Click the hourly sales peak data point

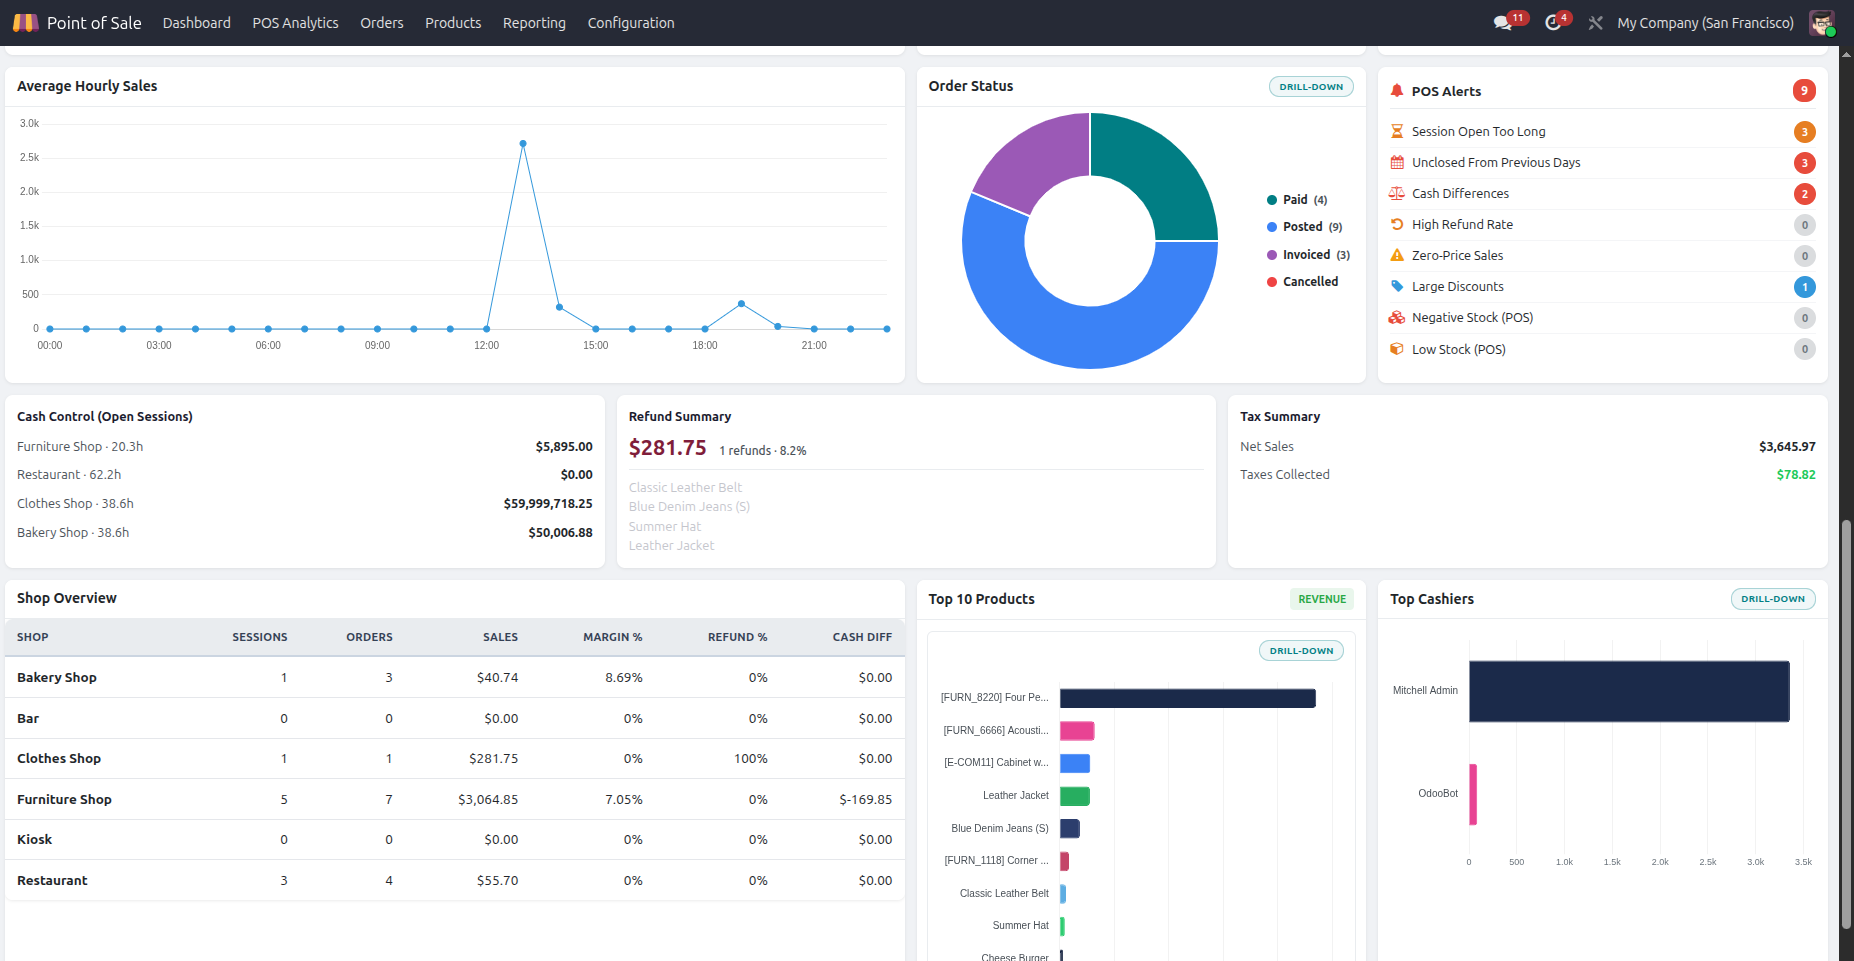[523, 144]
